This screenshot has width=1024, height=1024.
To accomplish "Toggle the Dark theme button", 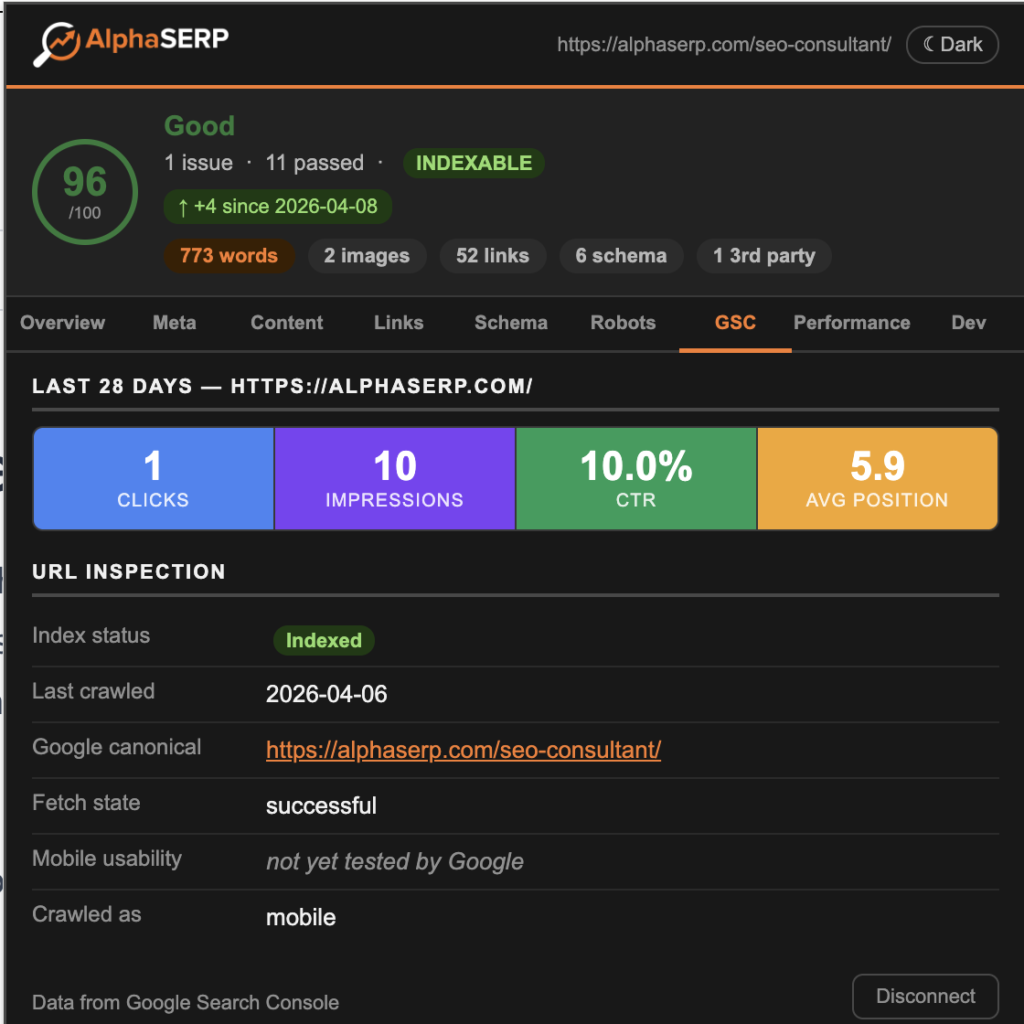I will coord(952,44).
